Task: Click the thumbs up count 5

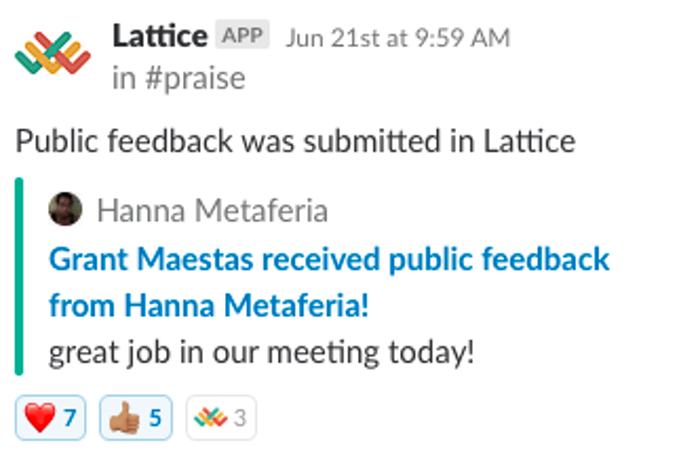Action: [x=155, y=418]
